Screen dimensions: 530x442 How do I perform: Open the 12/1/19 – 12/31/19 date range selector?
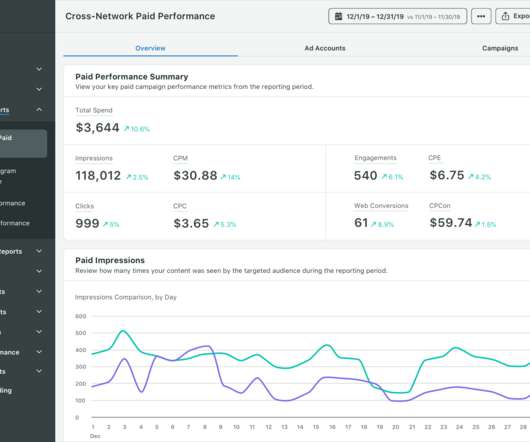pos(398,16)
